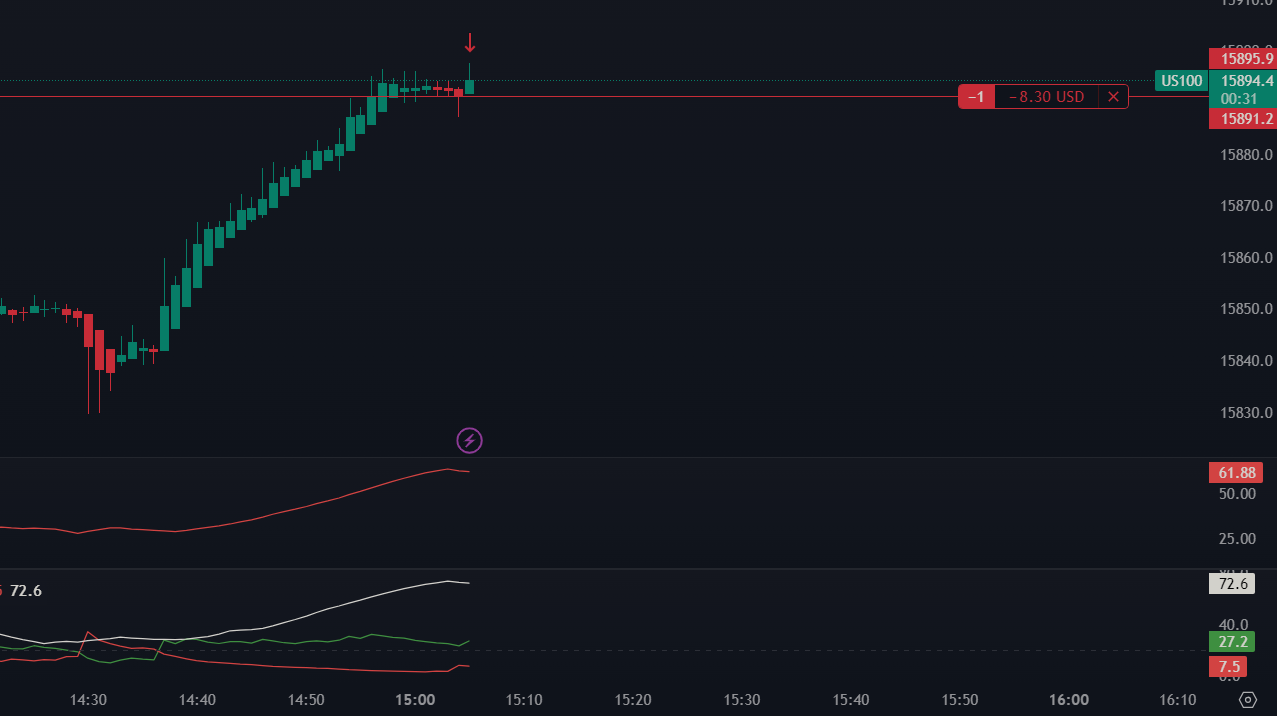Click the 15830.0 price axis label
Viewport: 1277px width, 716px height.
[x=1246, y=412]
